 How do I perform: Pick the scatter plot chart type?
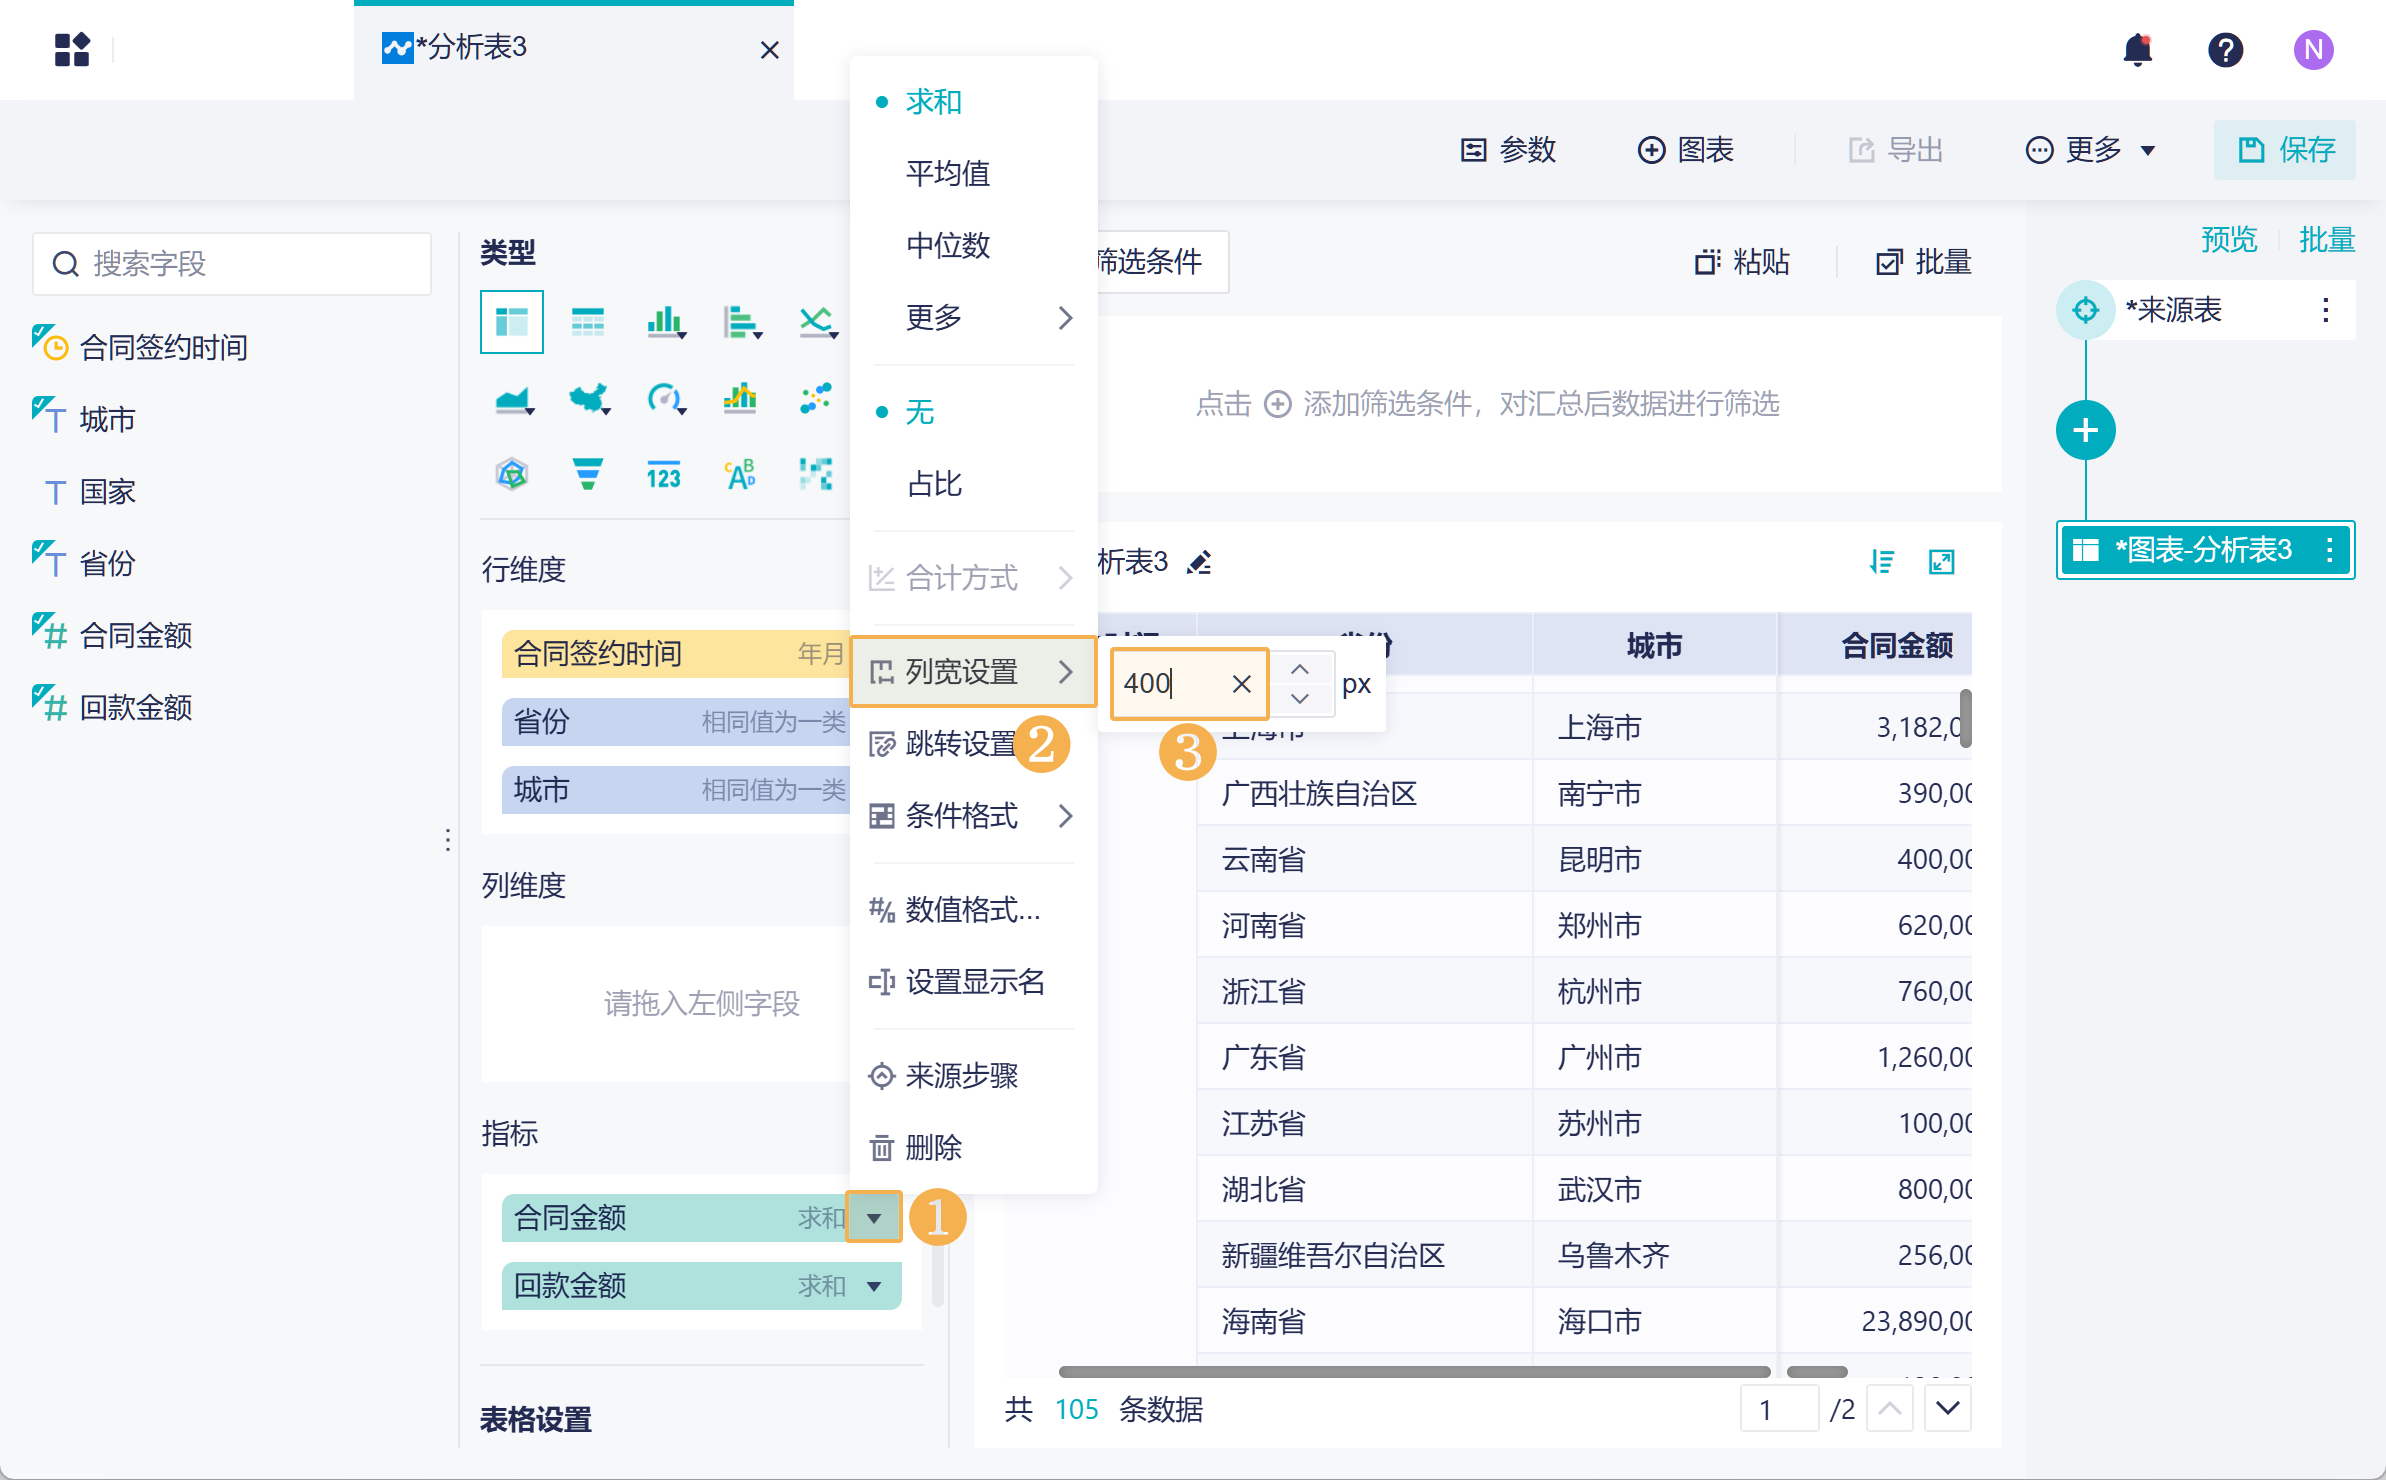pyautogui.click(x=816, y=399)
